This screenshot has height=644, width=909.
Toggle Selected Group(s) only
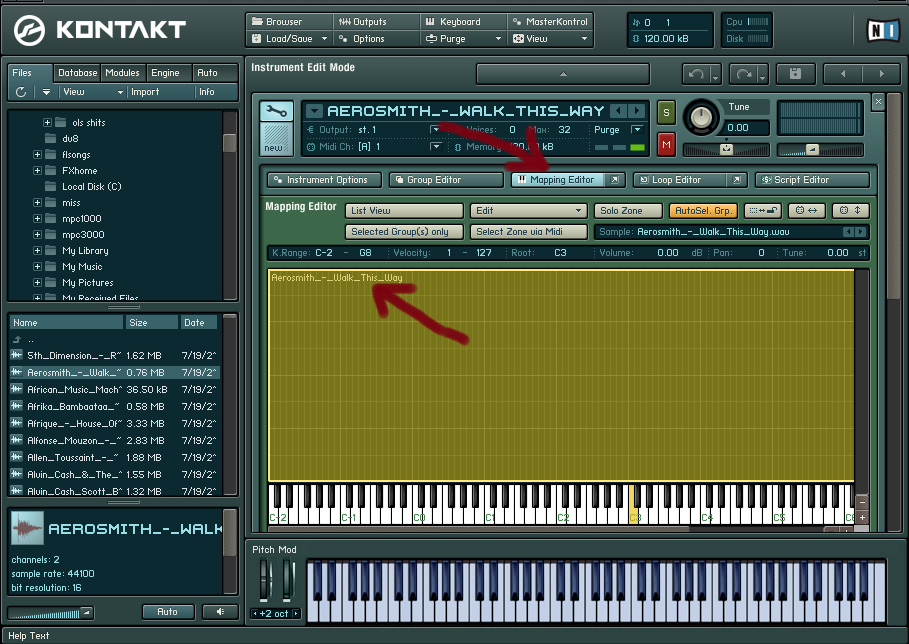(404, 232)
